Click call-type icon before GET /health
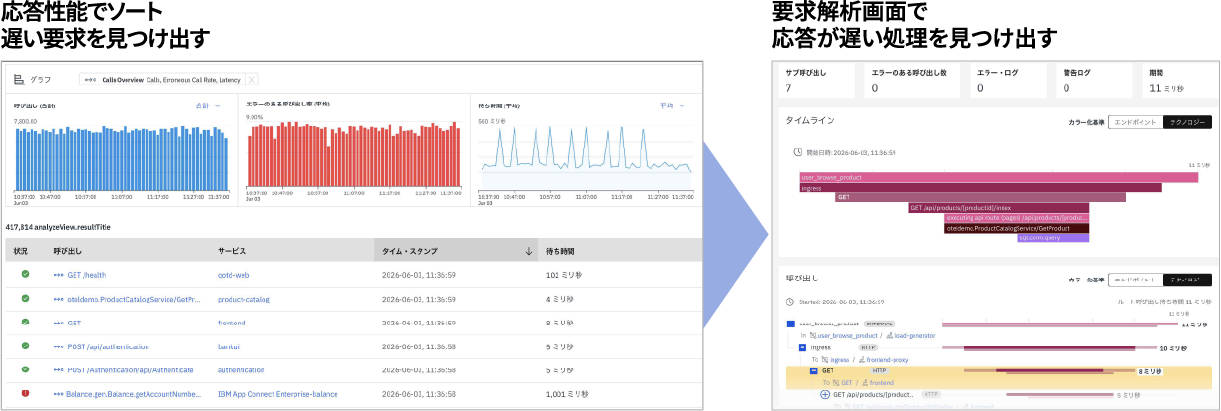The height and width of the screenshot is (411, 1221). click(58, 275)
